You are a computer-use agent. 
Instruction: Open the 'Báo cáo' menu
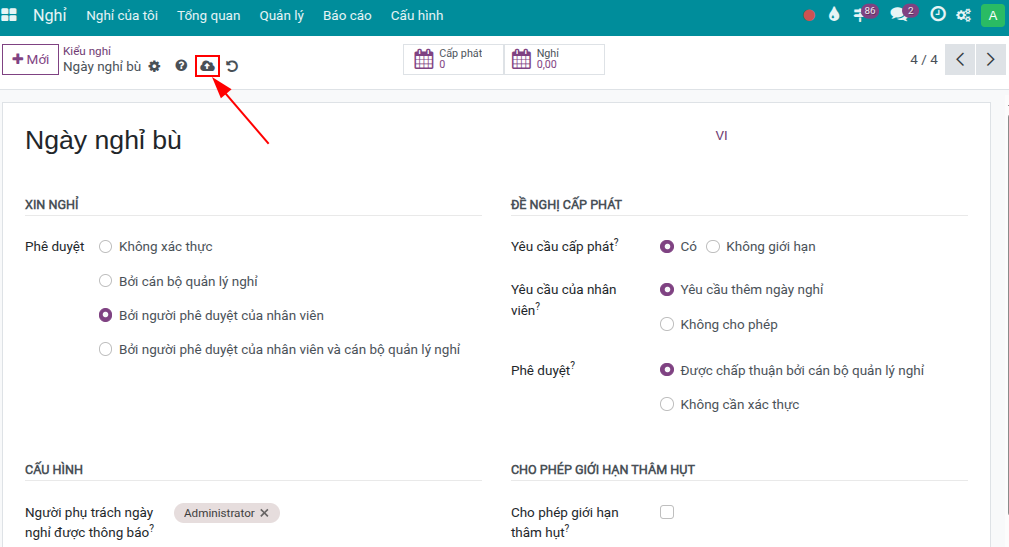point(347,16)
